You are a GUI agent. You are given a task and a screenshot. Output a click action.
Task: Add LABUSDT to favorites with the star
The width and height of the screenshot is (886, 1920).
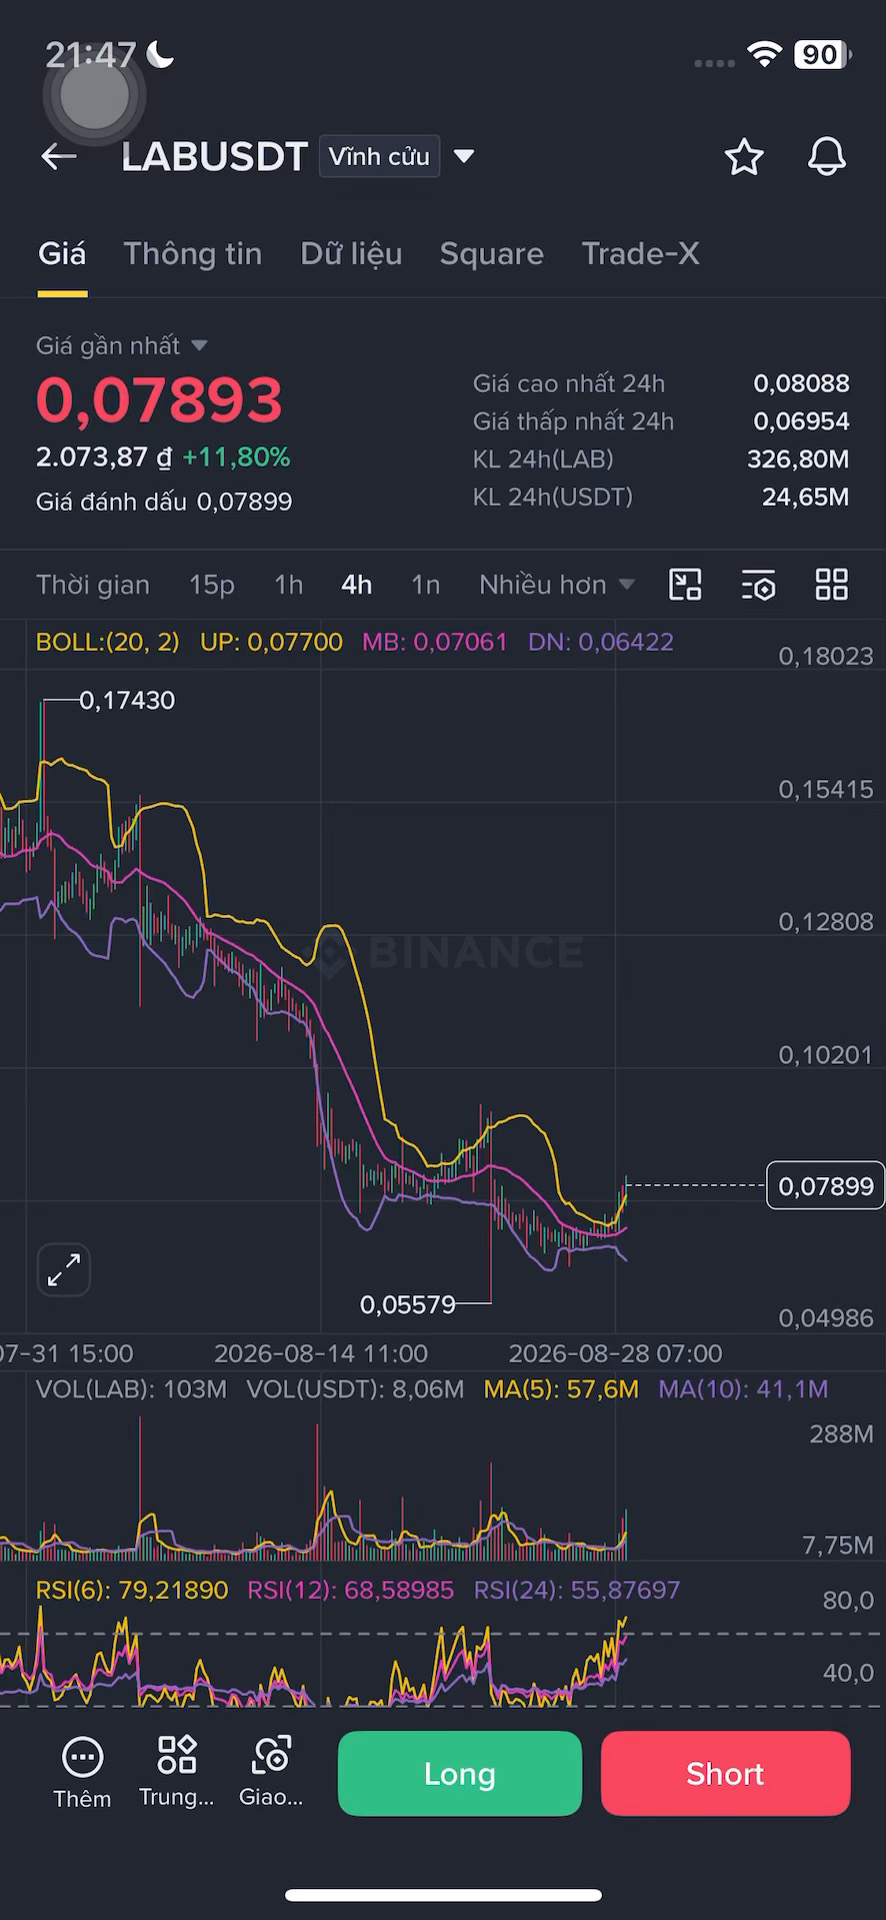point(744,157)
